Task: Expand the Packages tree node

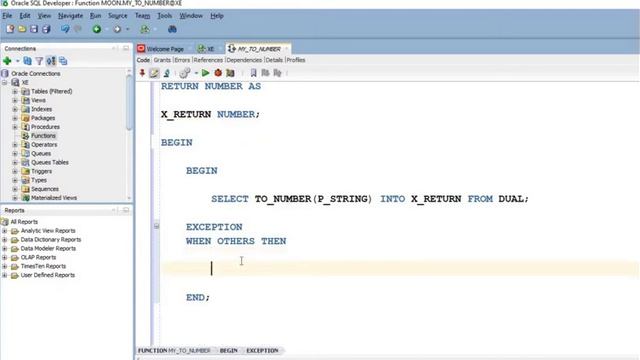Action: pos(15,118)
